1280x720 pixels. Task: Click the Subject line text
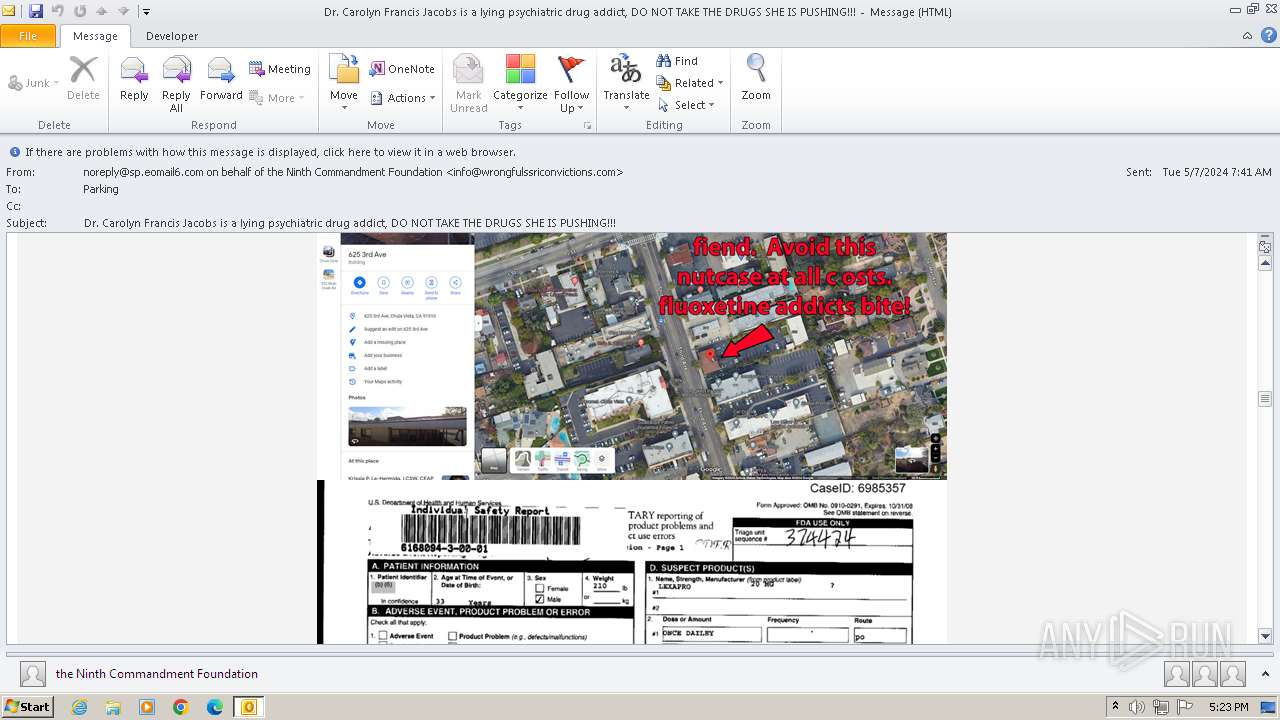tap(350, 223)
